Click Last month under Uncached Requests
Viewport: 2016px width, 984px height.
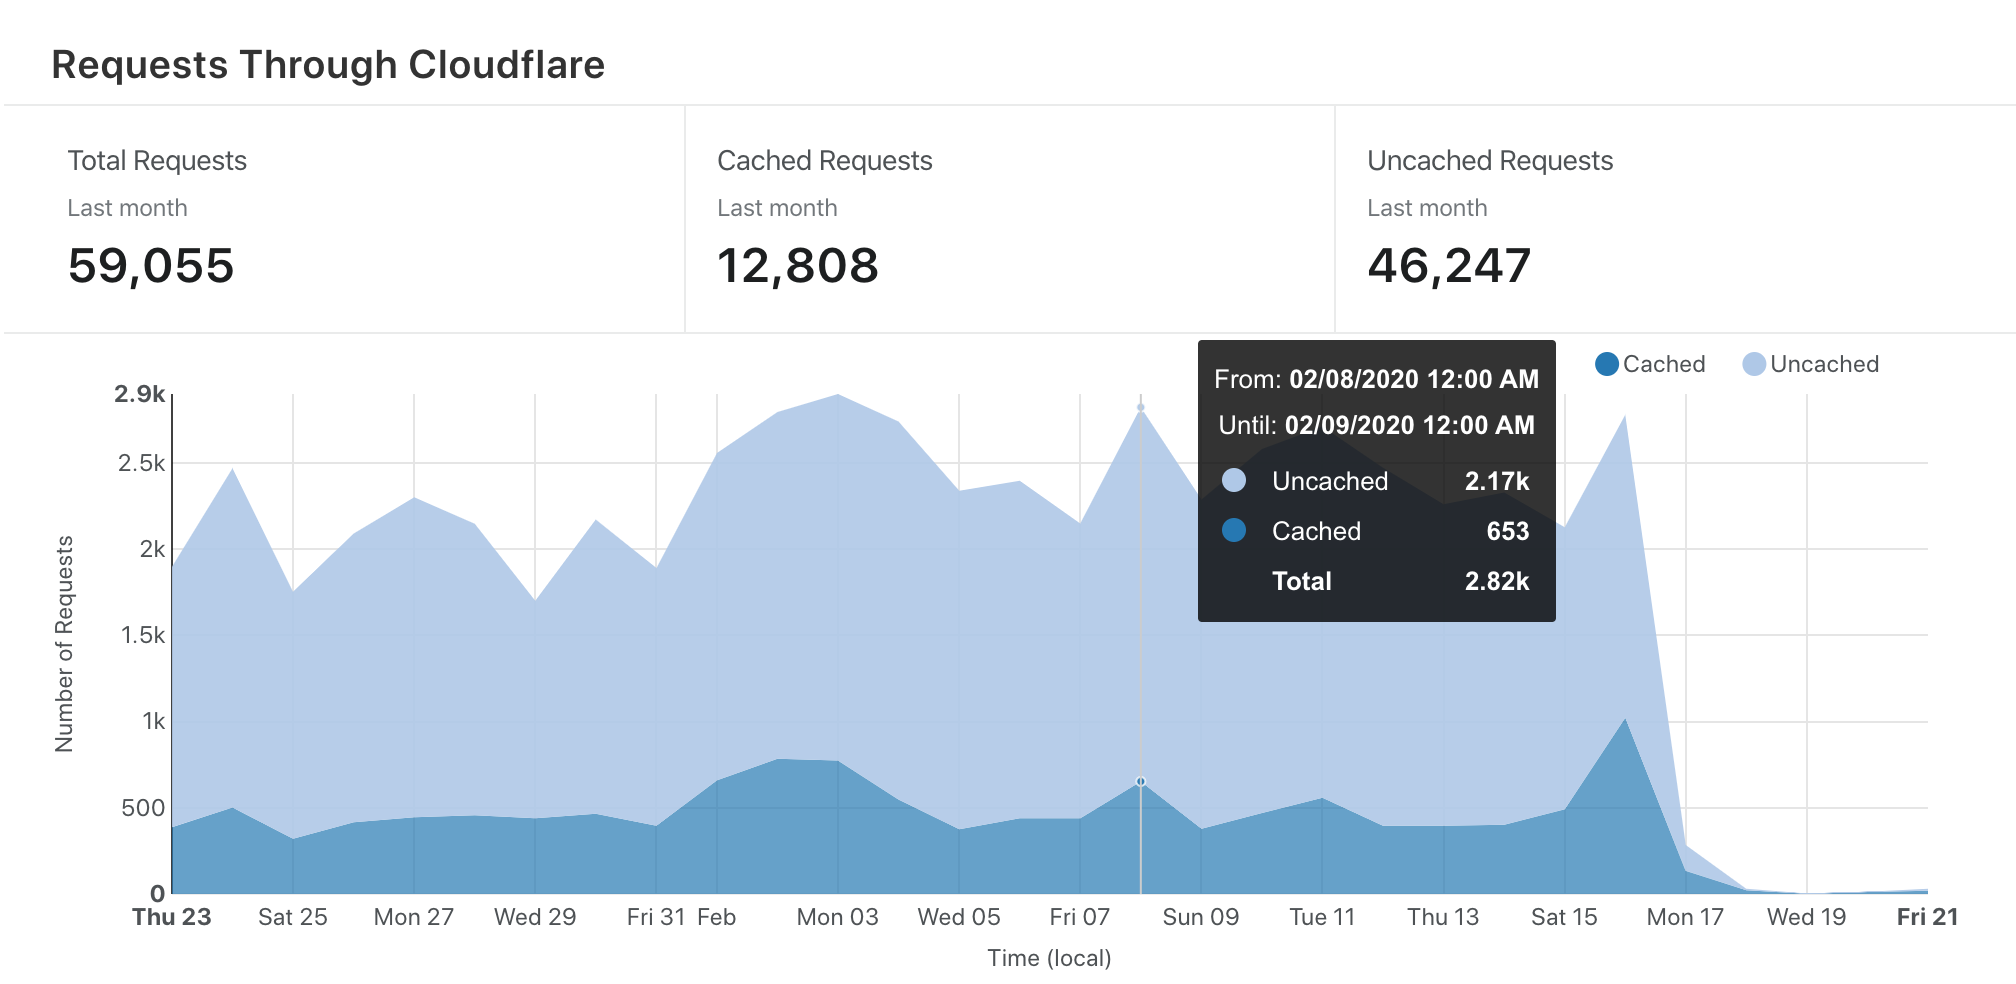point(1427,208)
